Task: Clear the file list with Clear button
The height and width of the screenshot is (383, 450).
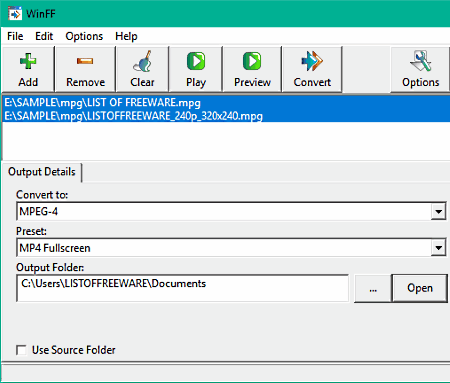Action: point(142,69)
